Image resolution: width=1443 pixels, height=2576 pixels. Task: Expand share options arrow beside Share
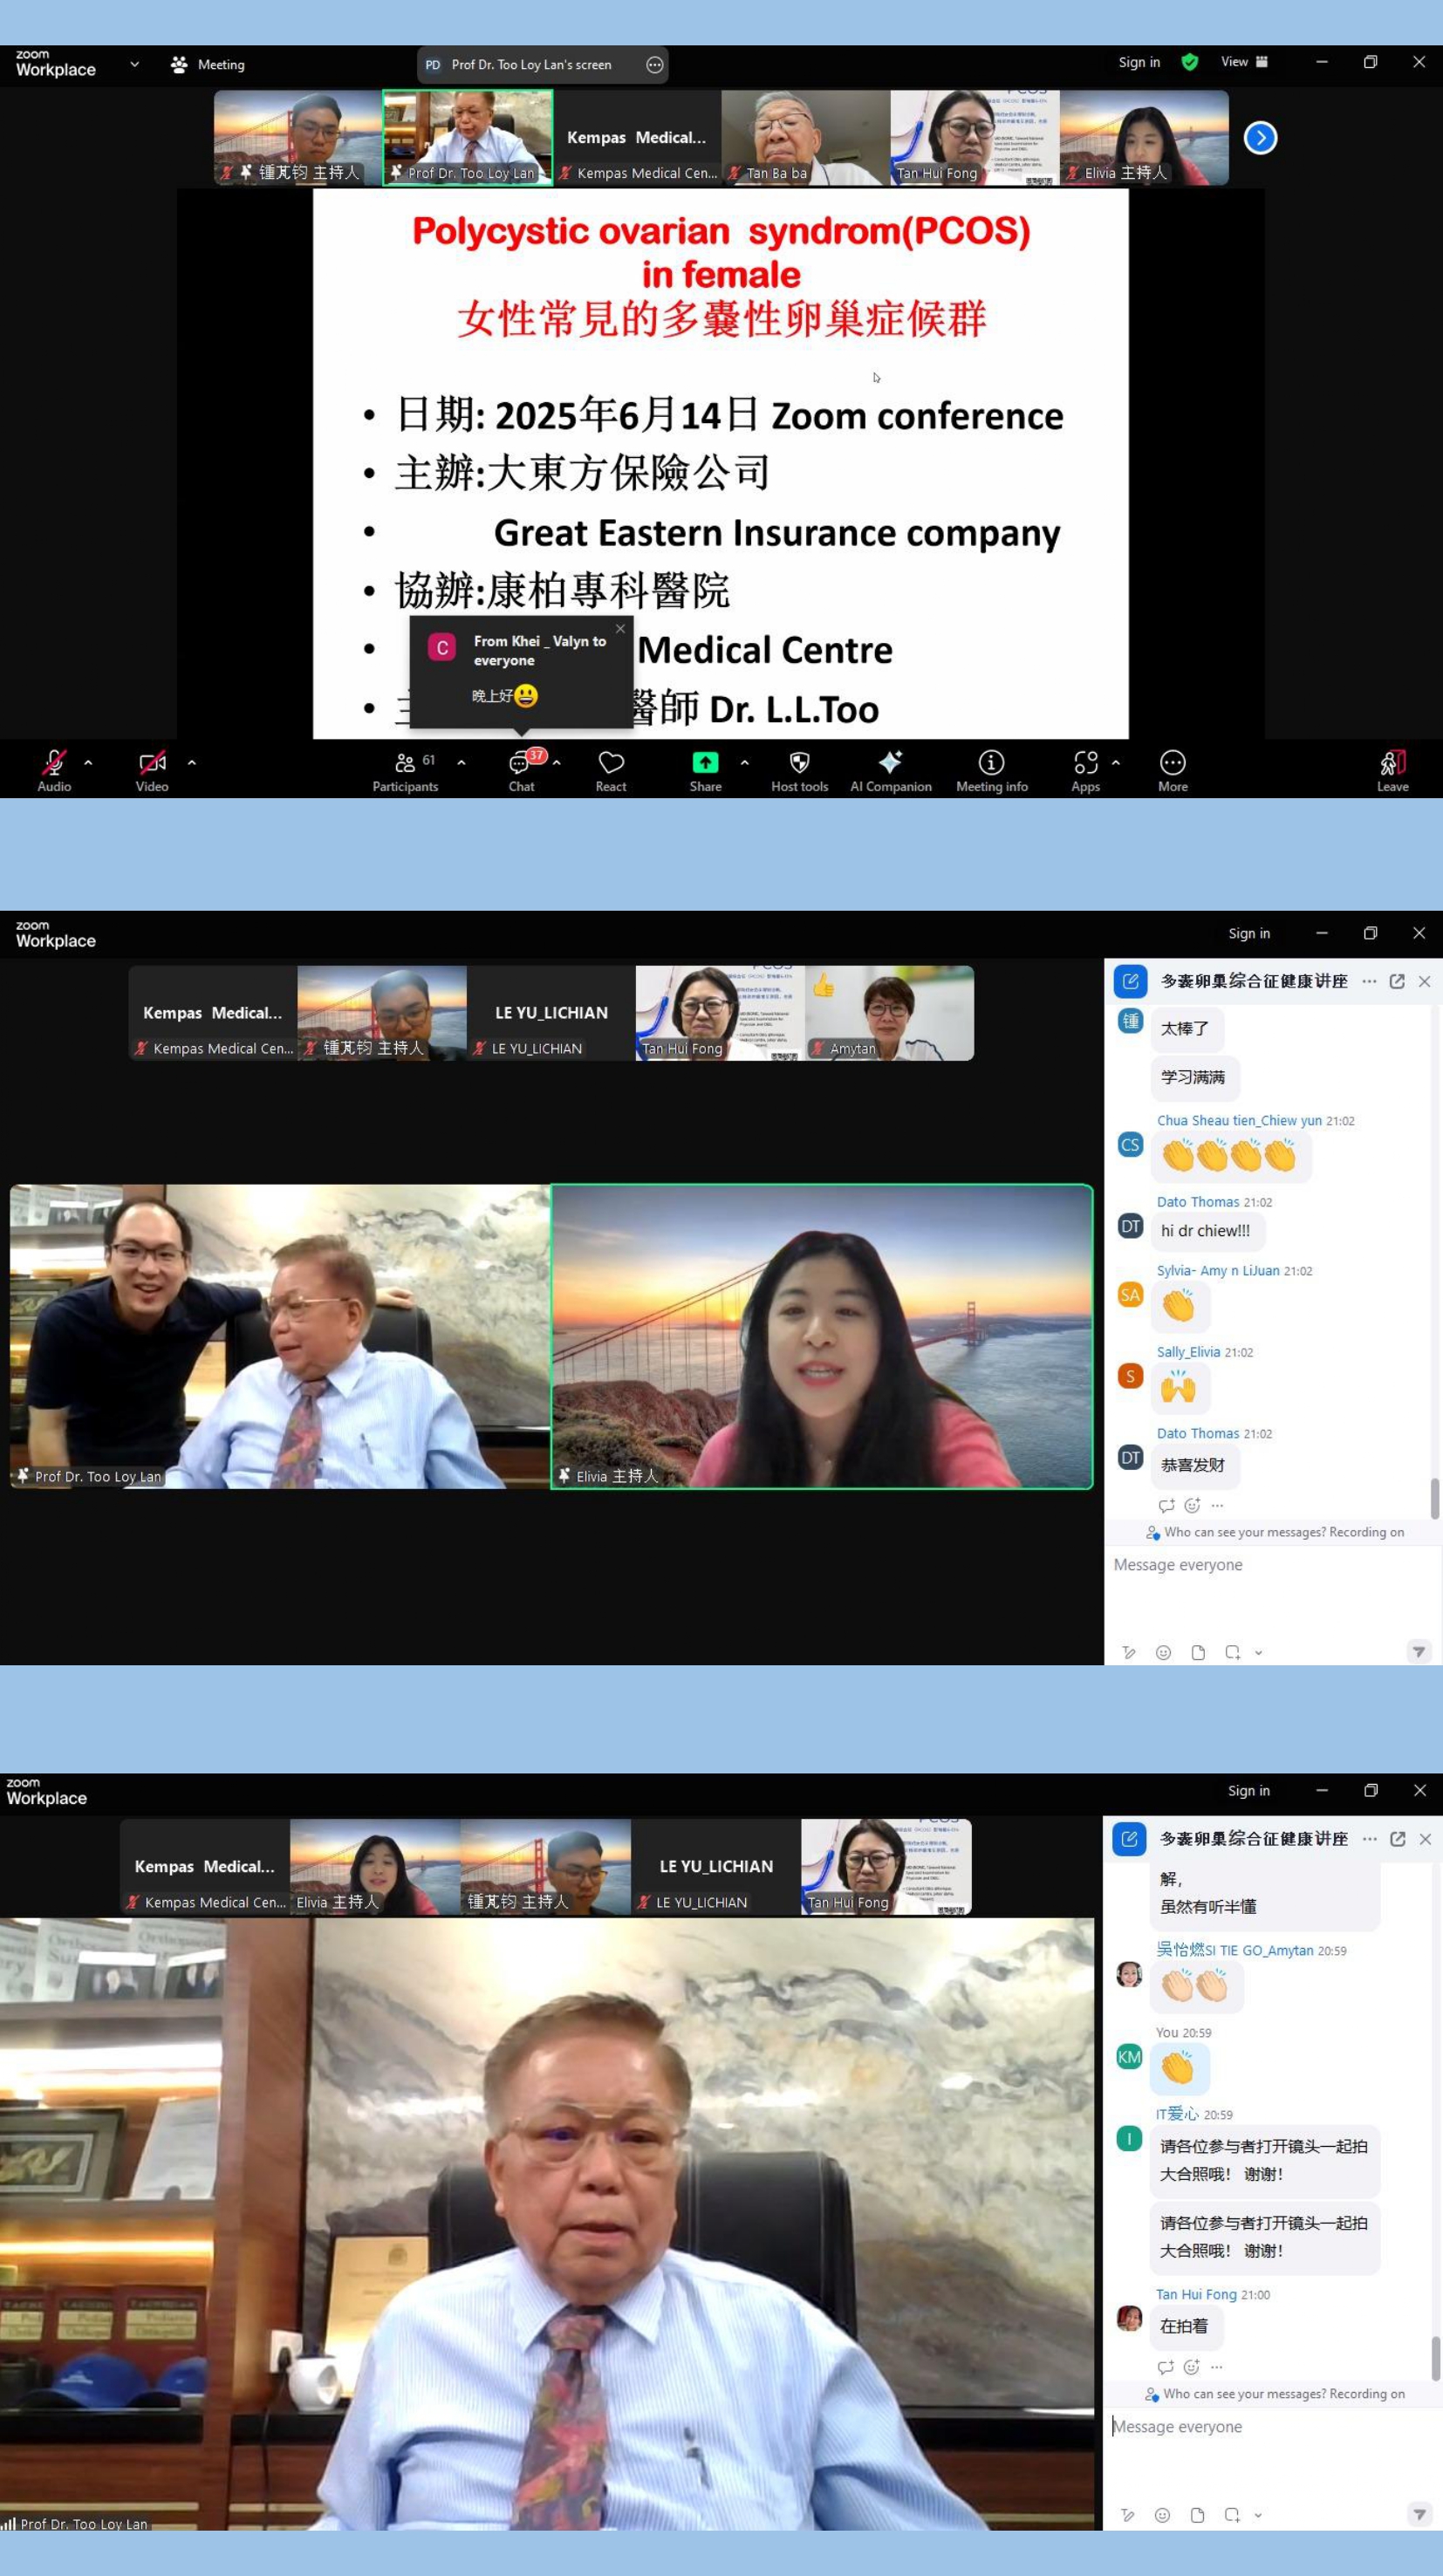pyautogui.click(x=745, y=763)
